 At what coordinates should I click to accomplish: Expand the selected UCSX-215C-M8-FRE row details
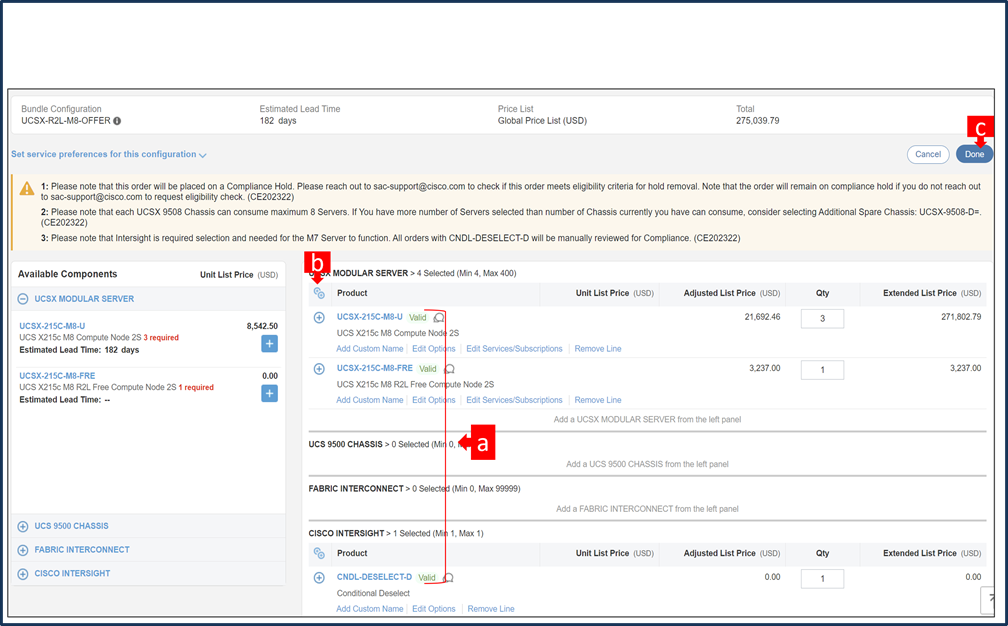coord(319,369)
